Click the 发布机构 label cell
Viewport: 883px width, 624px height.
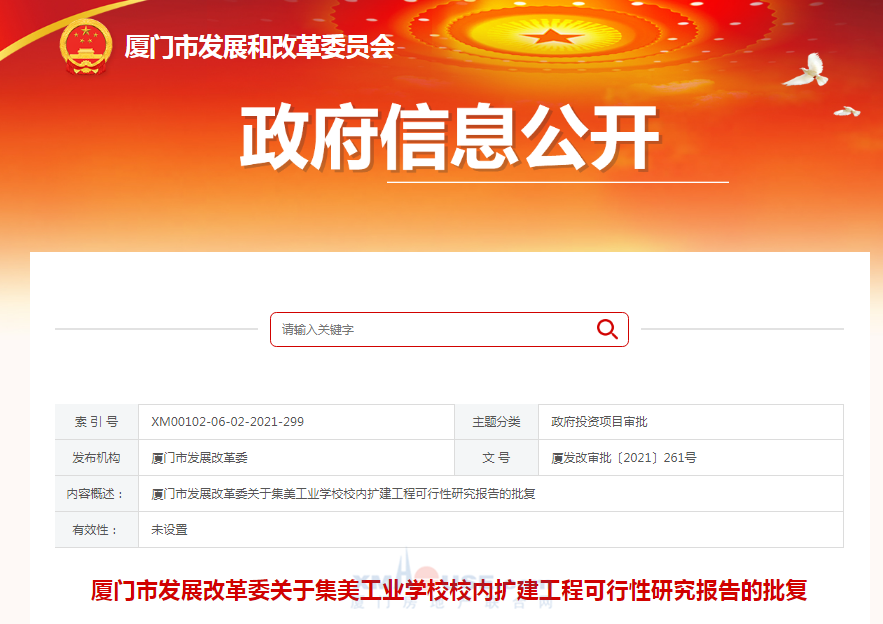pyautogui.click(x=97, y=458)
